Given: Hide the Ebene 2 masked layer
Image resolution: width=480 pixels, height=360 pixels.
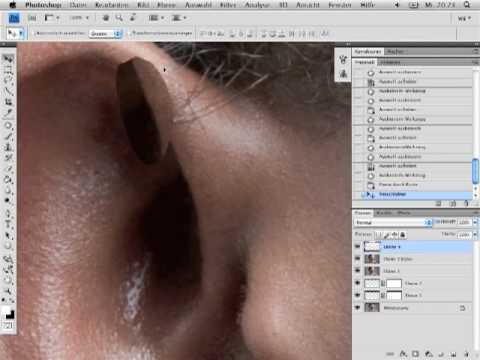Looking at the screenshot, I should pyautogui.click(x=358, y=283).
